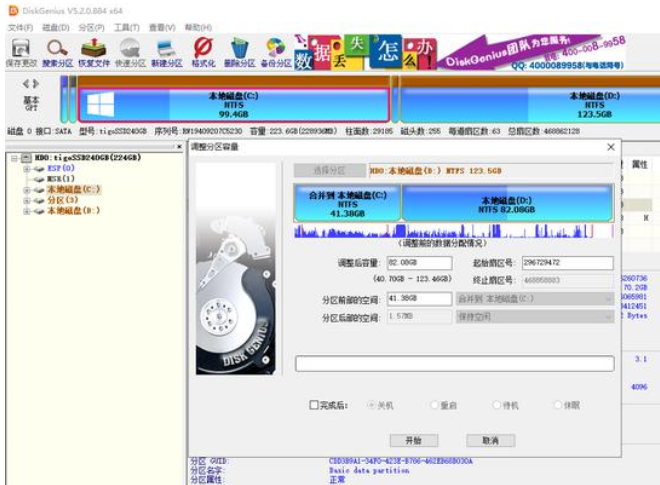Click the adjusted capacity input field

[419, 263]
